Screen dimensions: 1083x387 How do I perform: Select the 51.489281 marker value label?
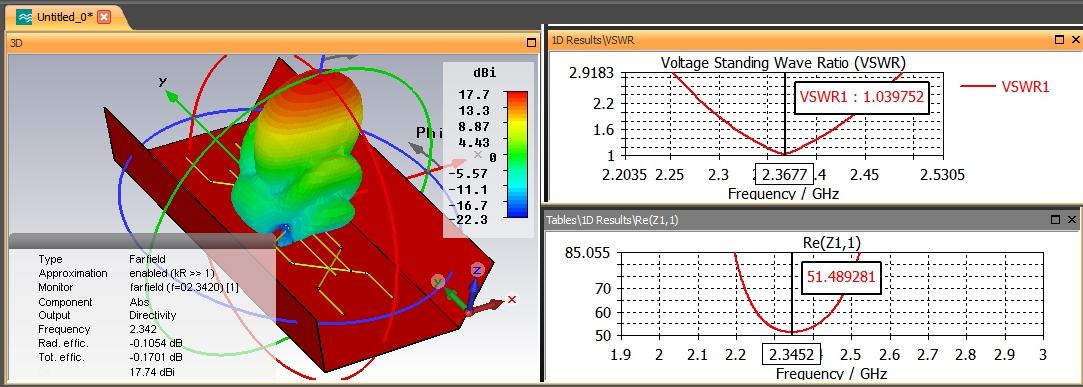[841, 277]
